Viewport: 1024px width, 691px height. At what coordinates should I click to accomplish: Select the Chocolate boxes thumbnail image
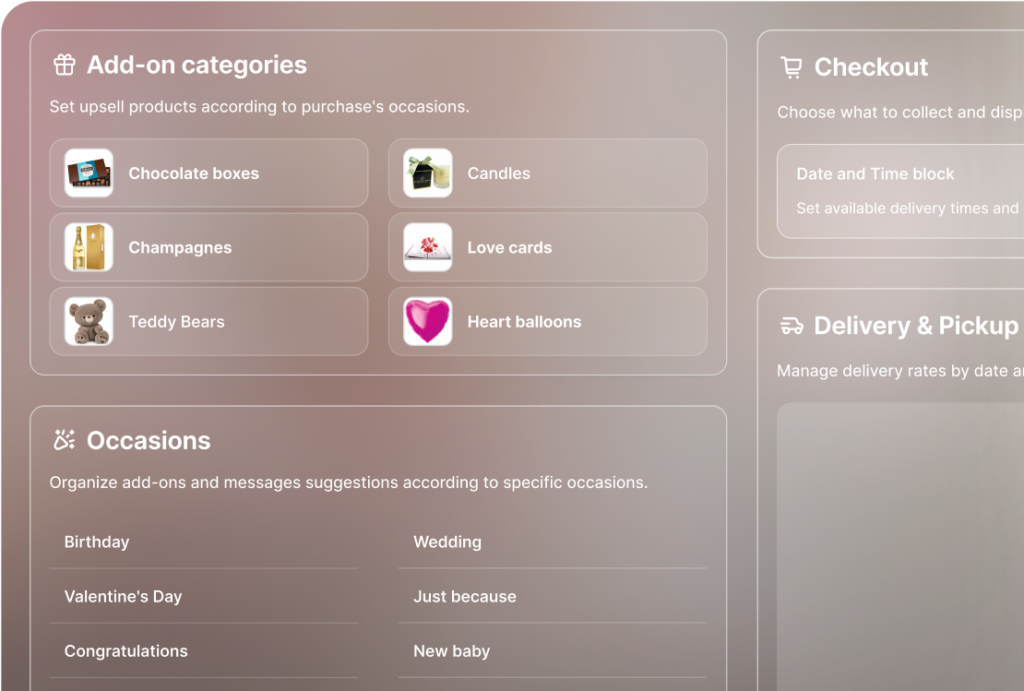click(x=89, y=173)
